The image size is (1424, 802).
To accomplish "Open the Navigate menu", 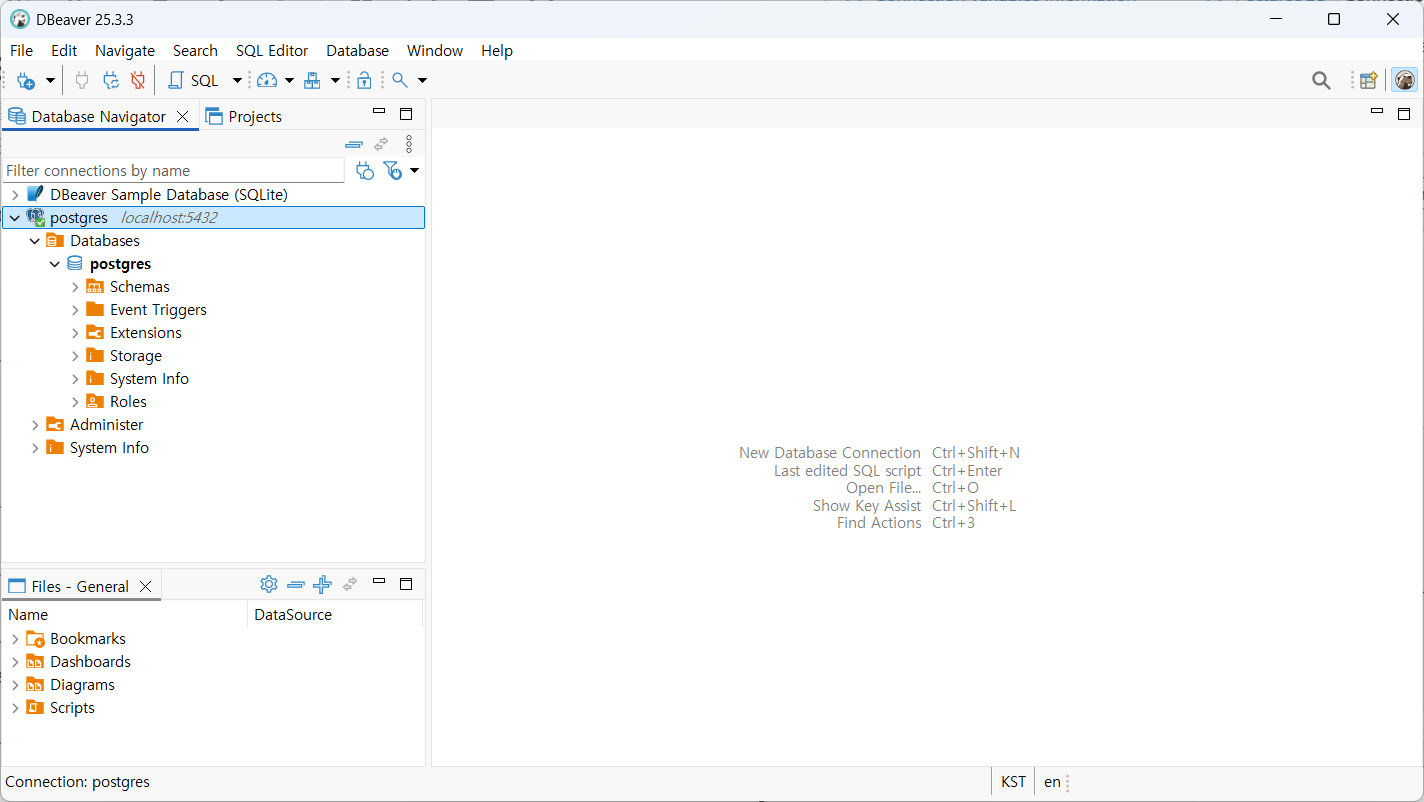I will [125, 51].
